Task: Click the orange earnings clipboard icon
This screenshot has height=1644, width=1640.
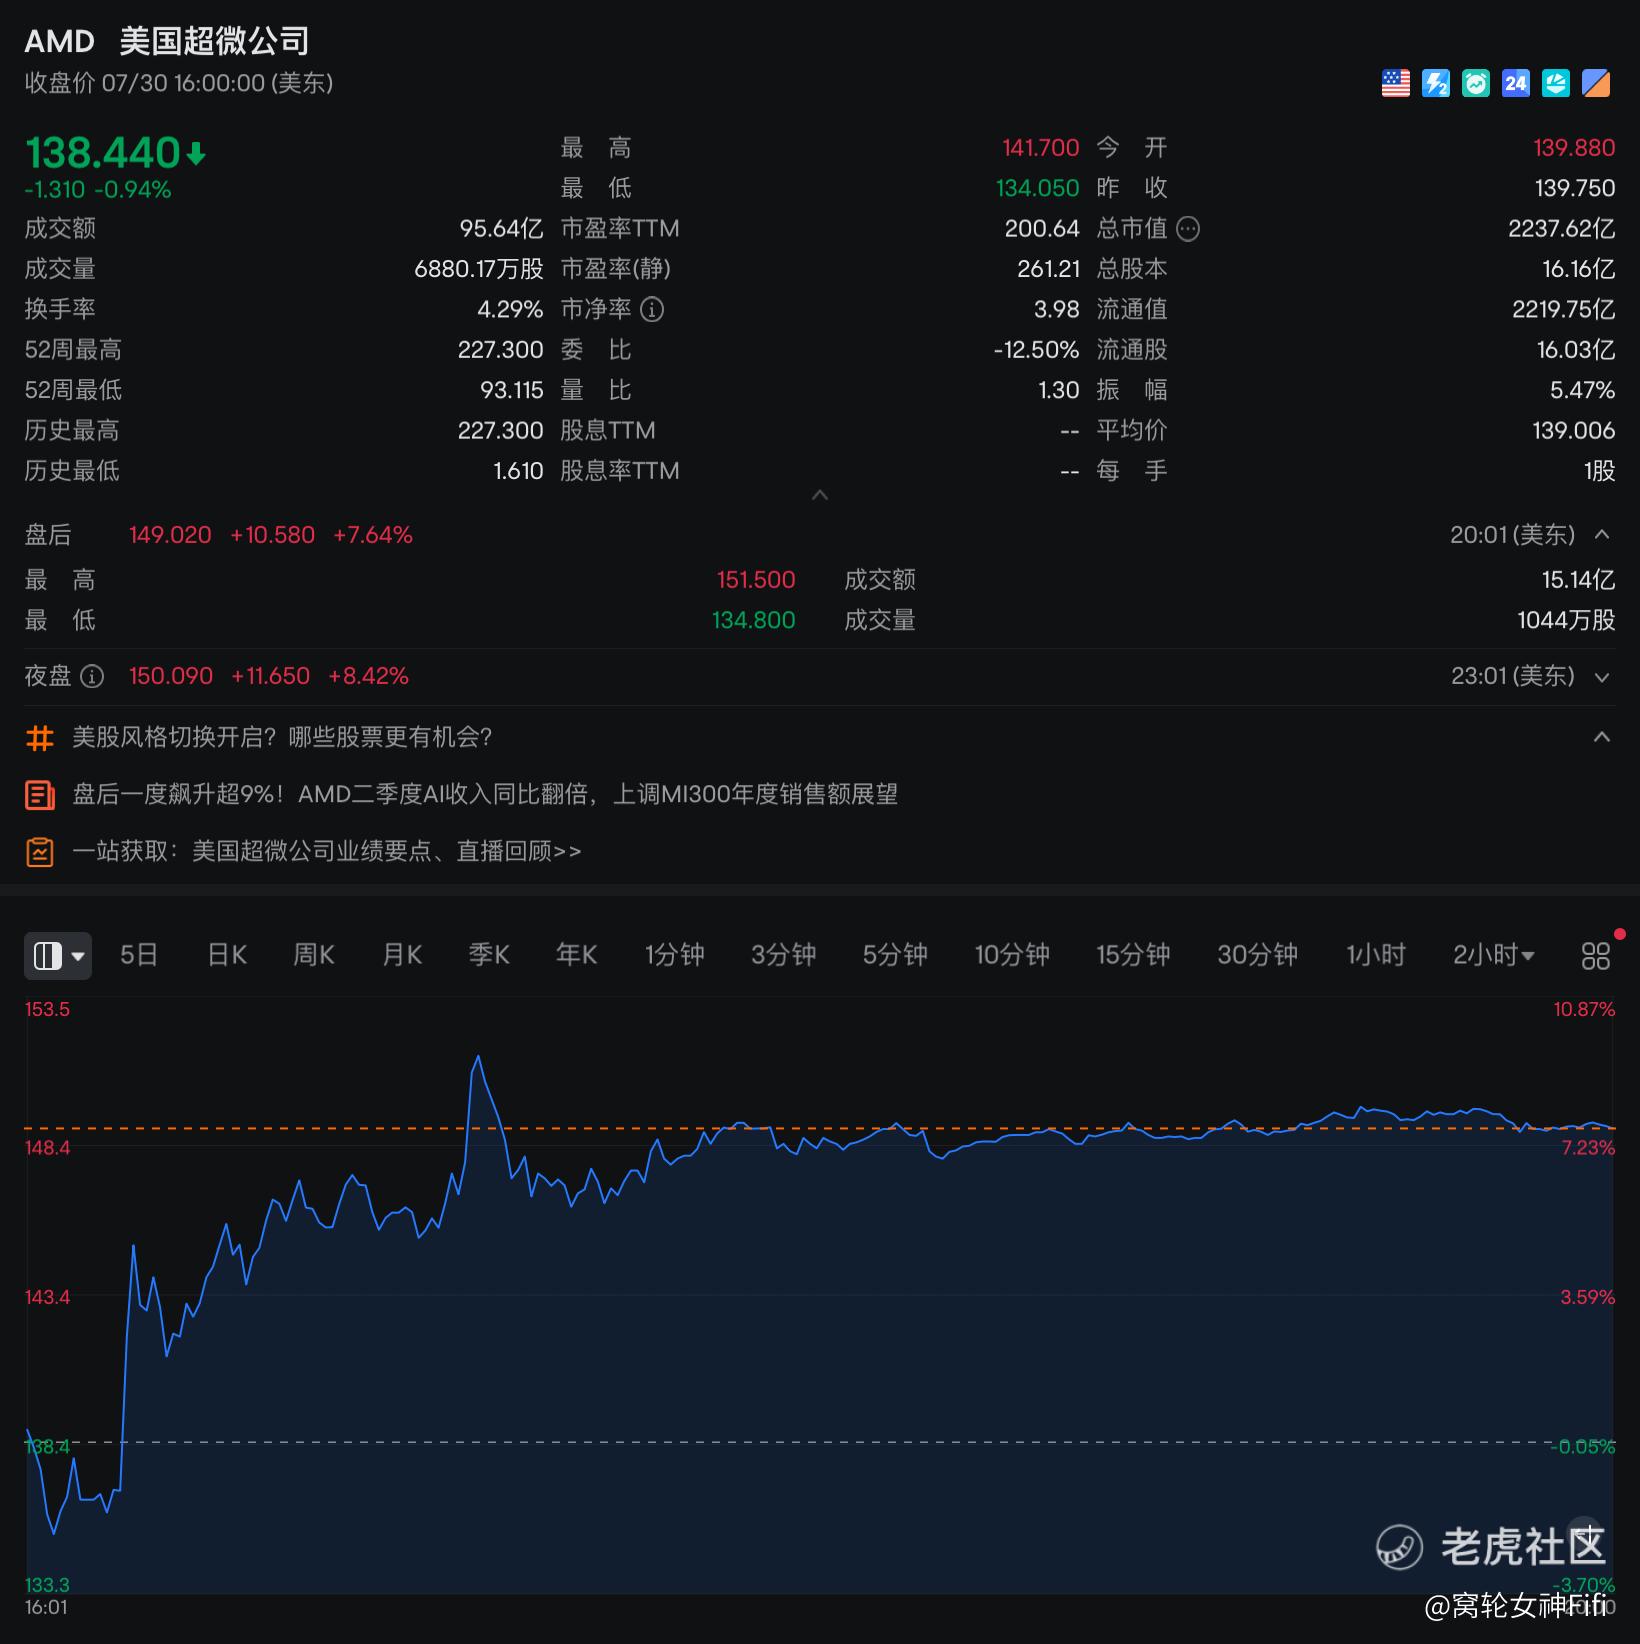Action: 39,852
